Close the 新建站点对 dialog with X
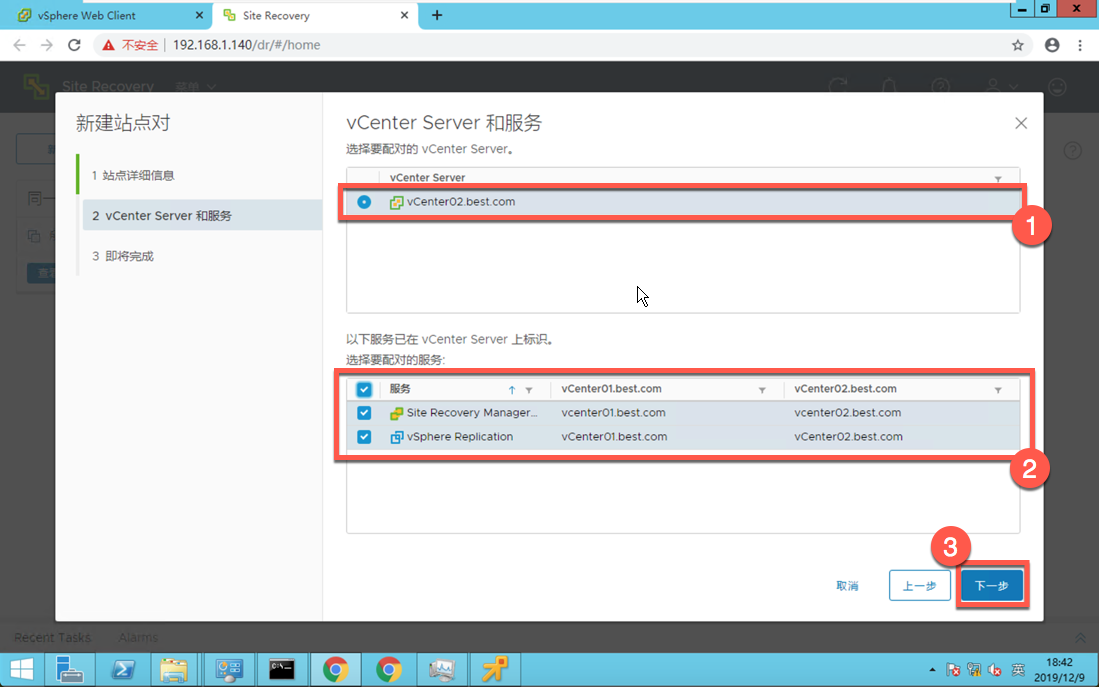1099x687 pixels. click(x=1020, y=123)
